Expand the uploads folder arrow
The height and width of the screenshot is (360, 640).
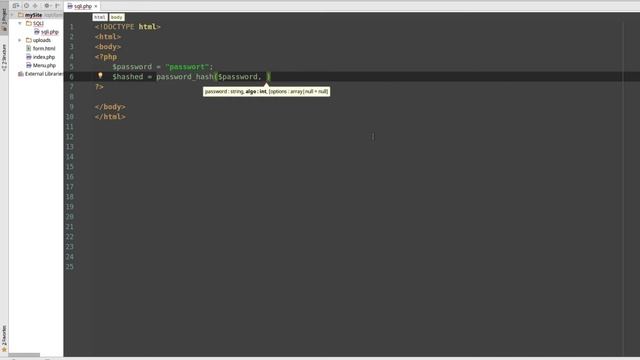point(20,40)
